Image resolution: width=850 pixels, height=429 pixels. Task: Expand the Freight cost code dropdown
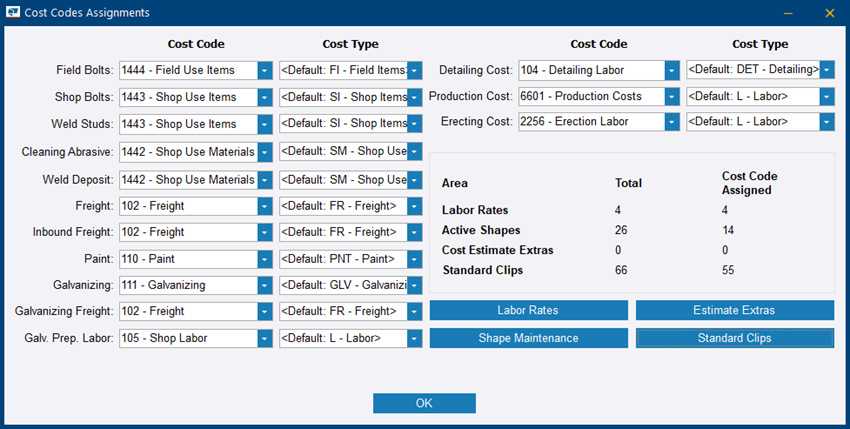click(x=264, y=205)
